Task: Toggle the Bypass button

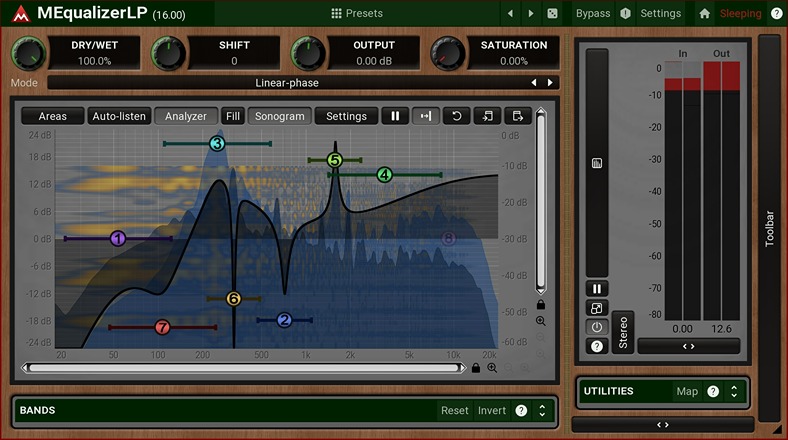Action: pos(593,14)
